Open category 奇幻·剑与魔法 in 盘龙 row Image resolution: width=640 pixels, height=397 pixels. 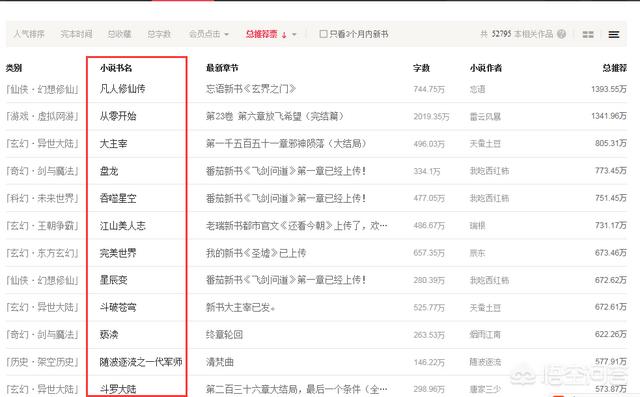[42, 171]
